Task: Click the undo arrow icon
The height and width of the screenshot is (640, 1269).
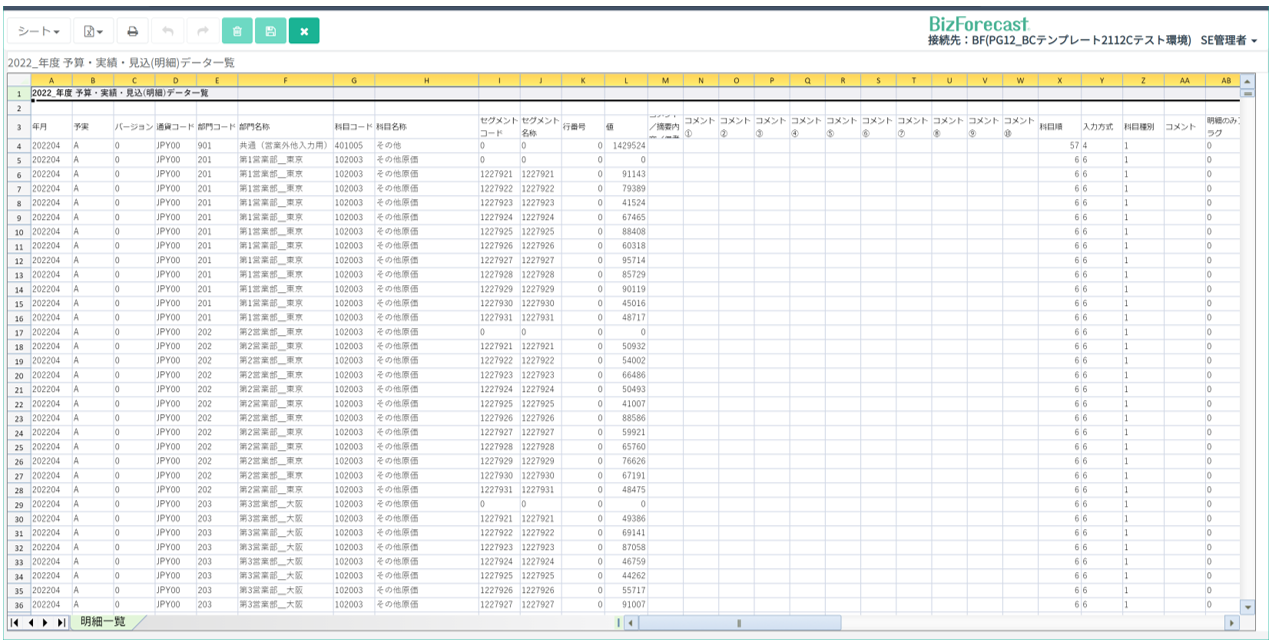Action: pyautogui.click(x=167, y=32)
